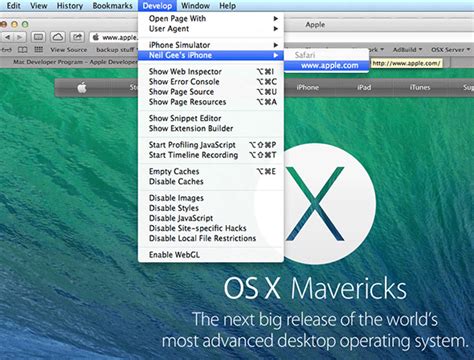Choose Show Page Source
Viewport: 474px width, 360px height.
pyautogui.click(x=211, y=92)
